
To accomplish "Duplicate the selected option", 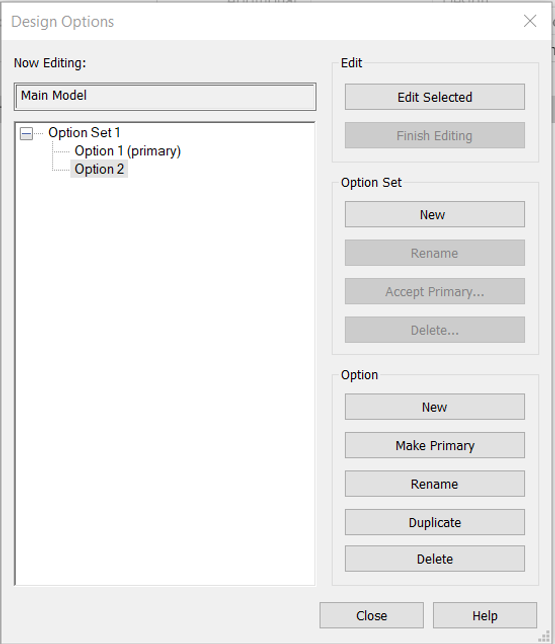I will point(435,522).
